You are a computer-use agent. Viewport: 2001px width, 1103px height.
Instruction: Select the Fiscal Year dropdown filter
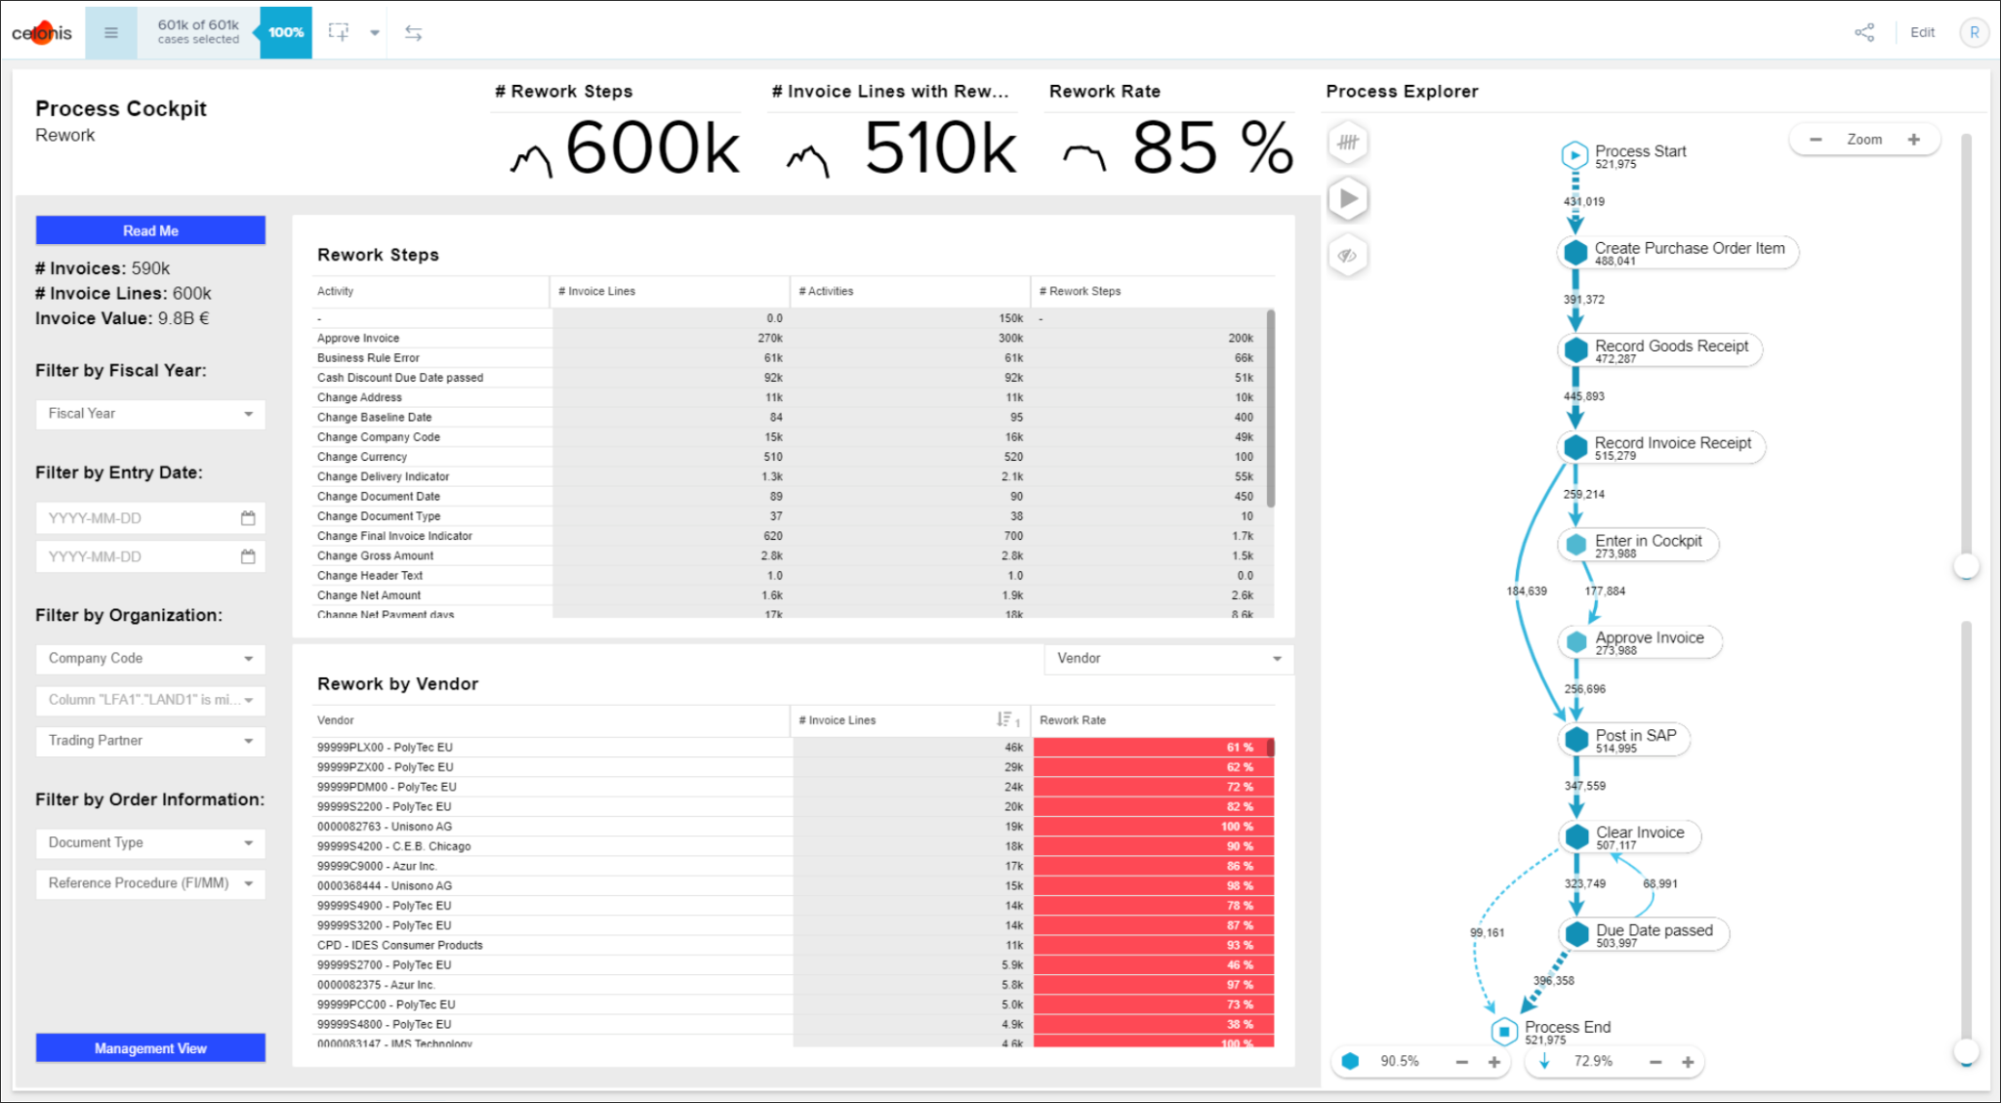coord(148,414)
